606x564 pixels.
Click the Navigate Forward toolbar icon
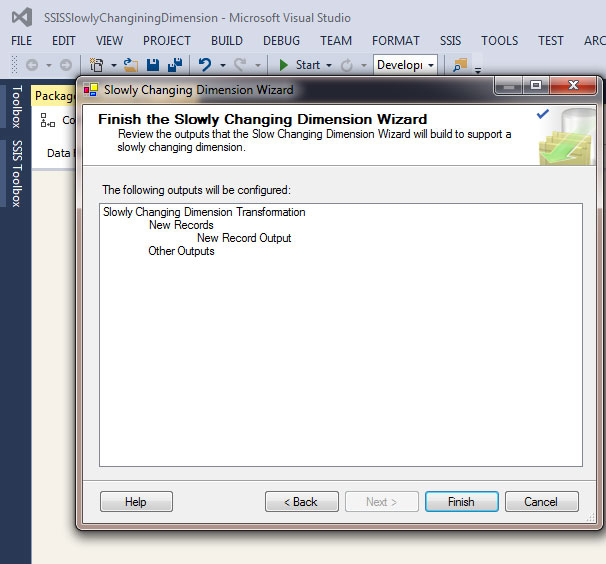(x=66, y=65)
